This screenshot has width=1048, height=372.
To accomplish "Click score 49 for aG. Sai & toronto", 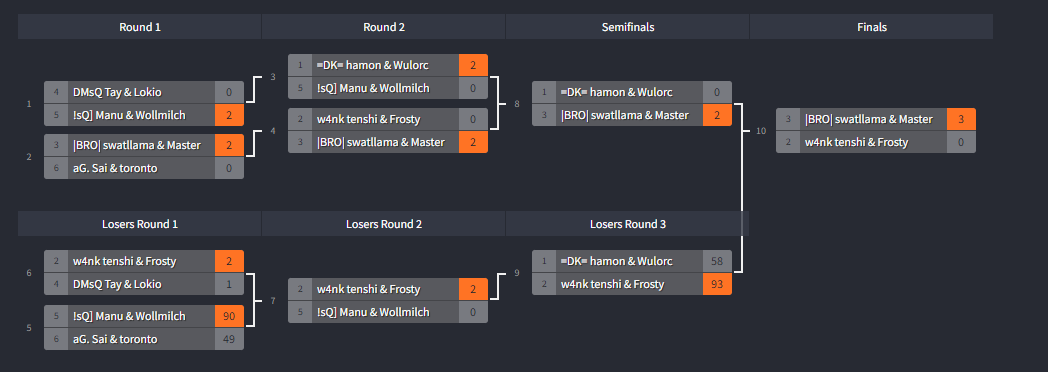I will point(229,339).
